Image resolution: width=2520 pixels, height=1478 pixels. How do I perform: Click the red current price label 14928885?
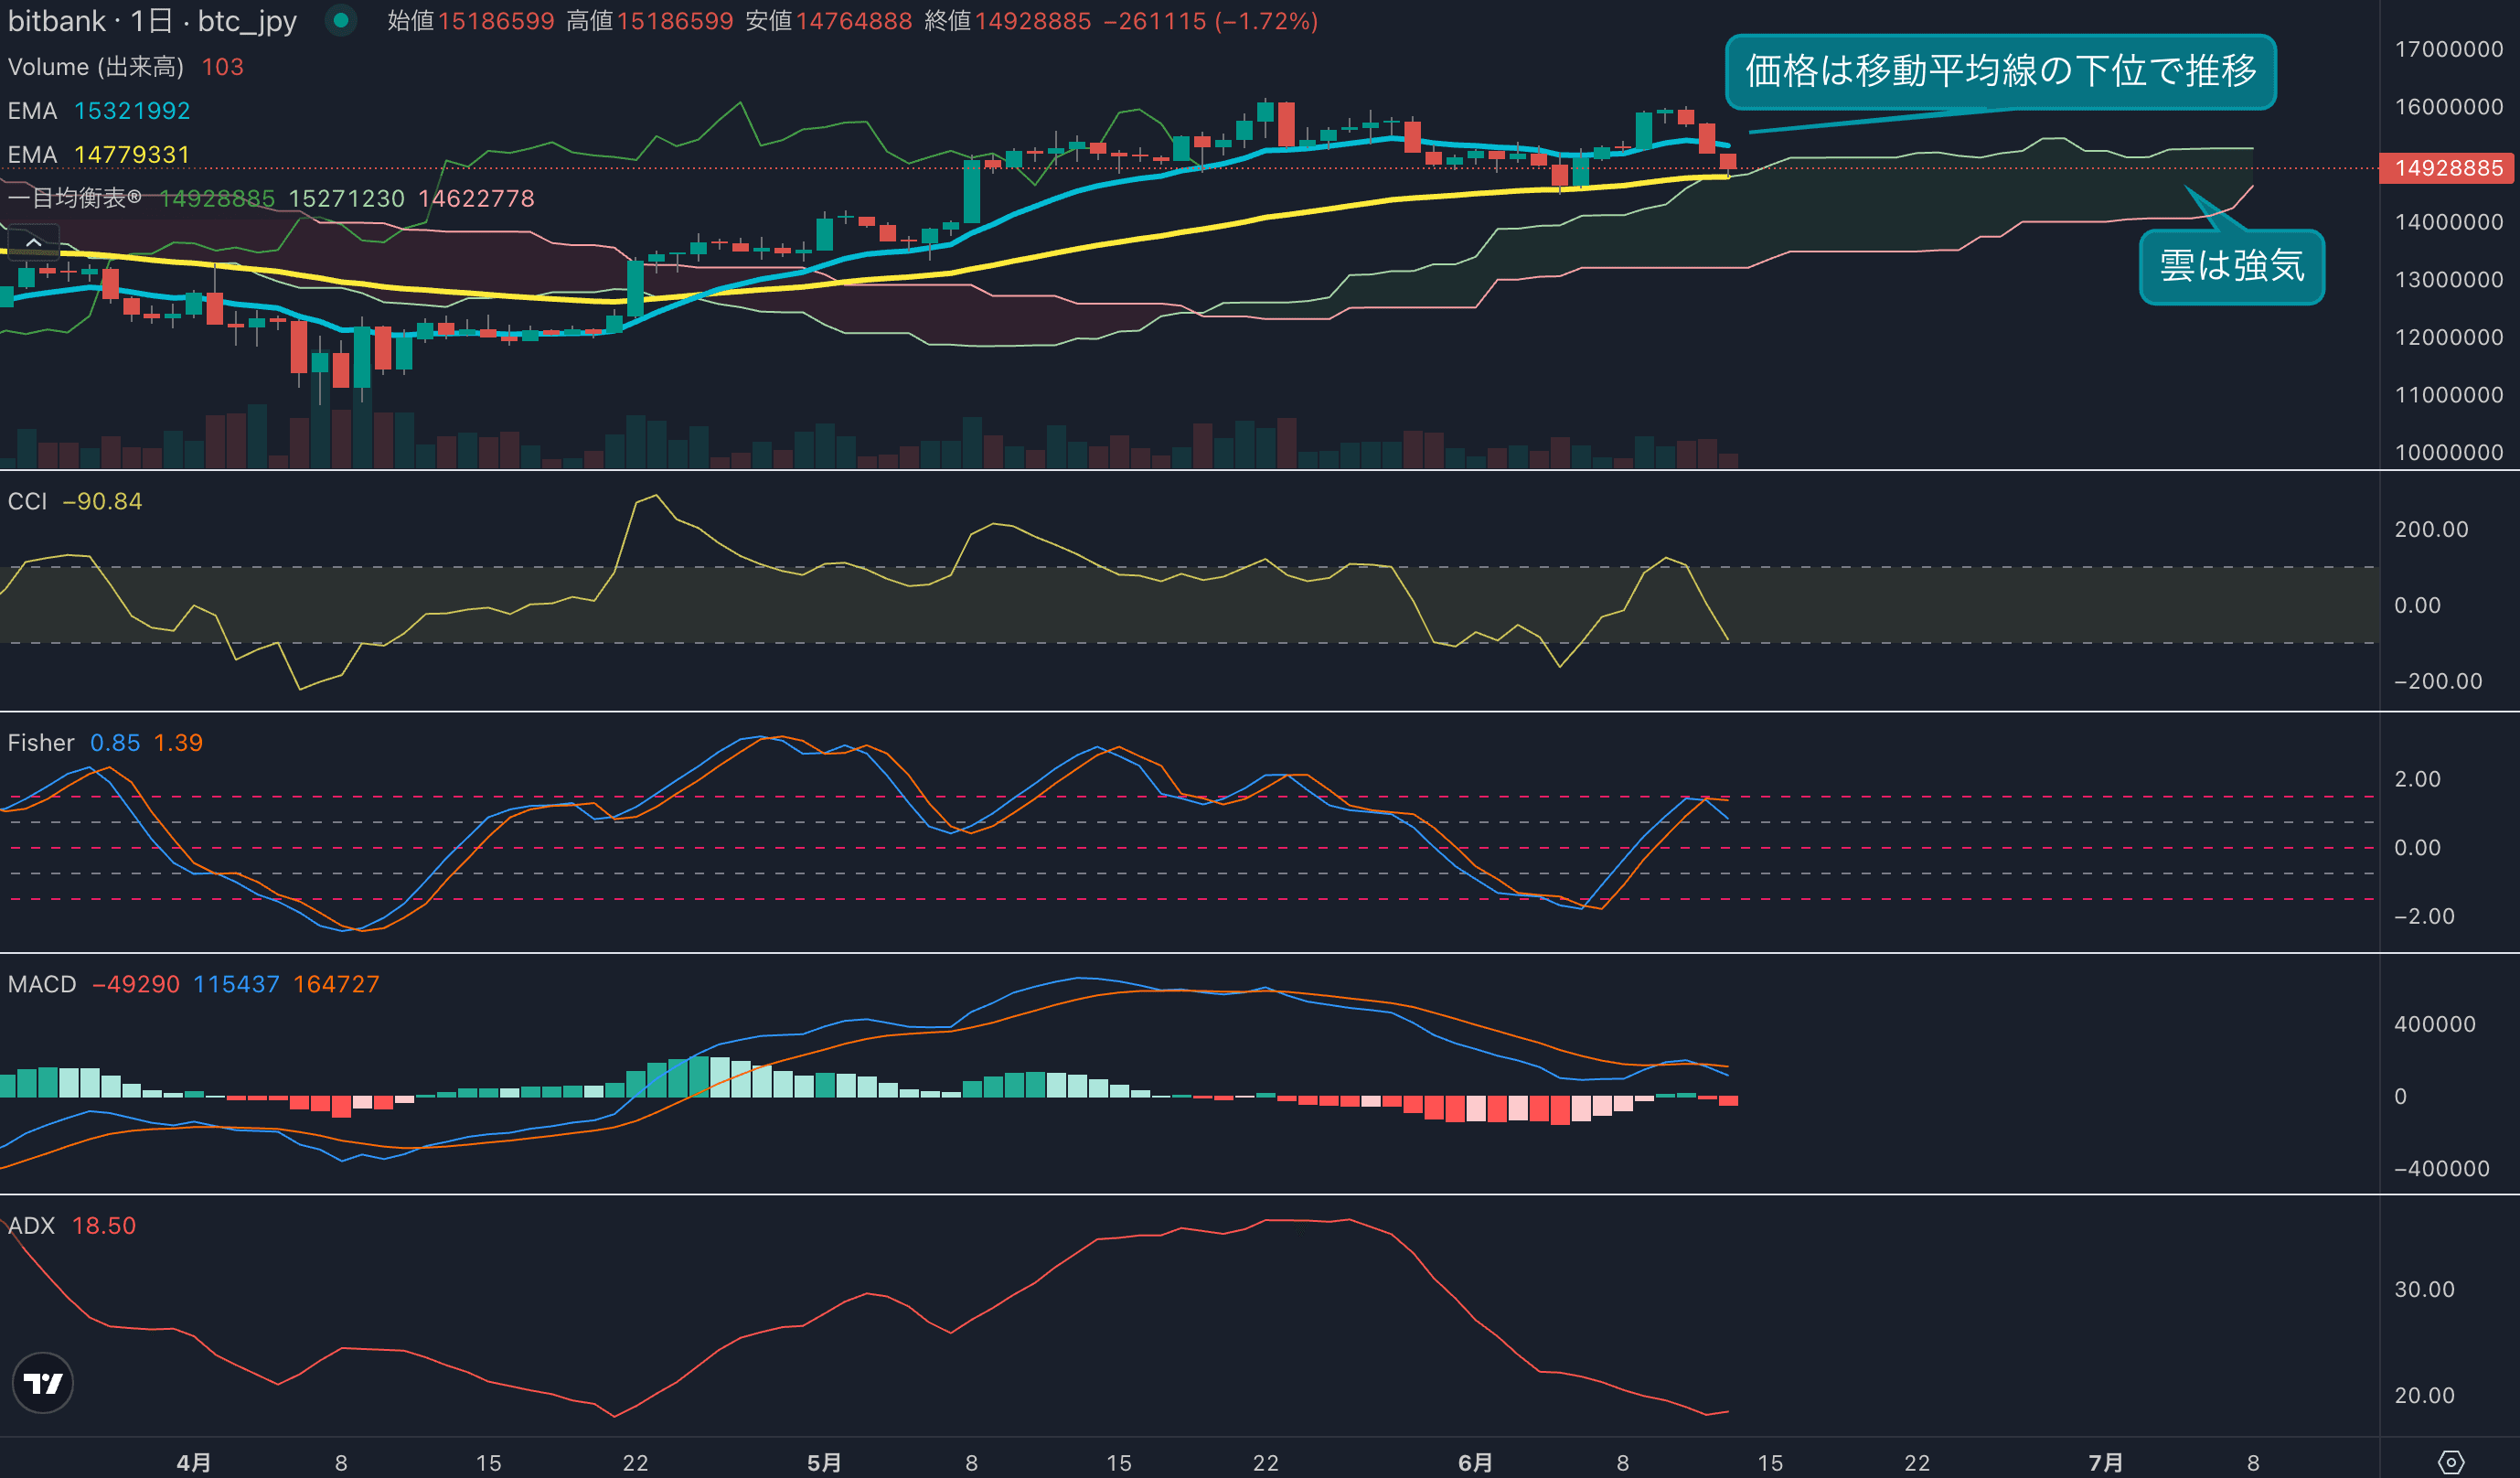point(2447,168)
